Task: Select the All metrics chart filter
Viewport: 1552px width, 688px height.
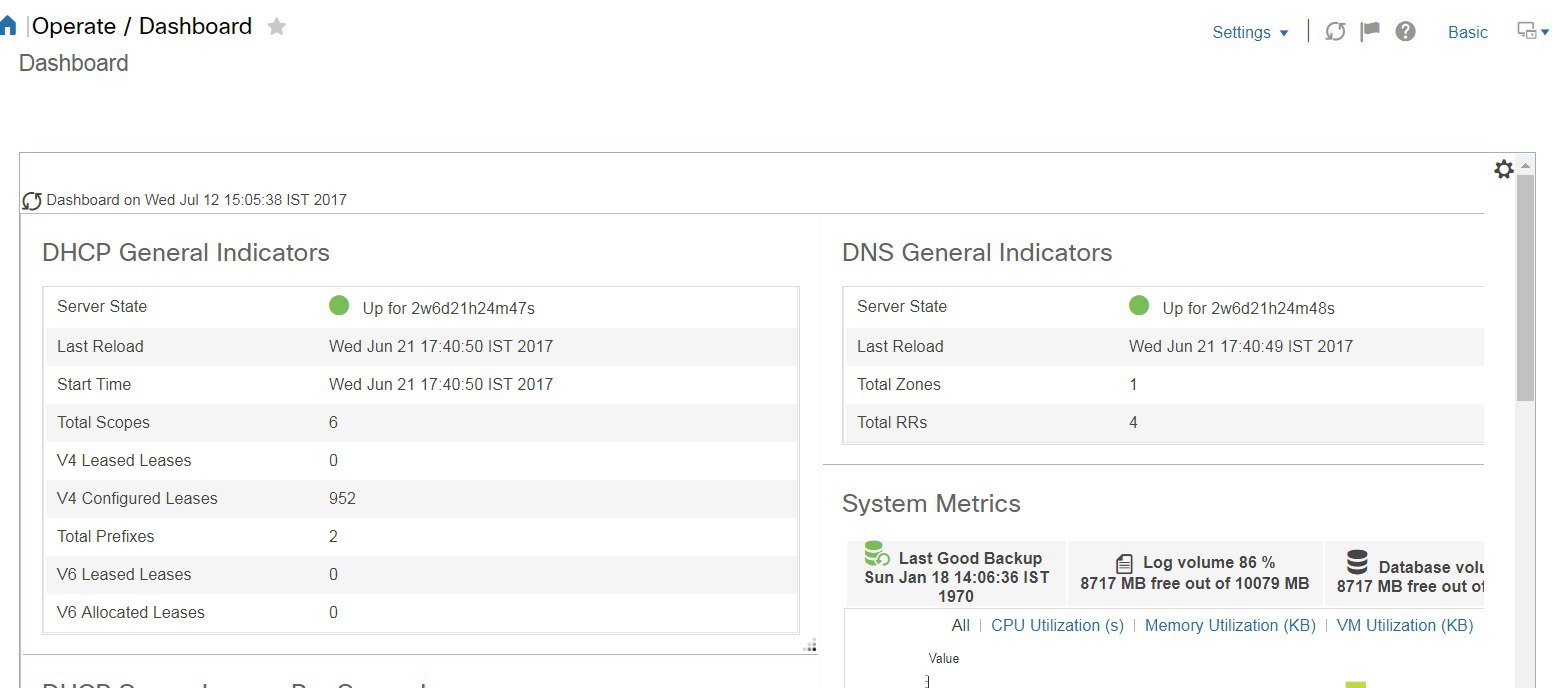Action: [x=961, y=625]
